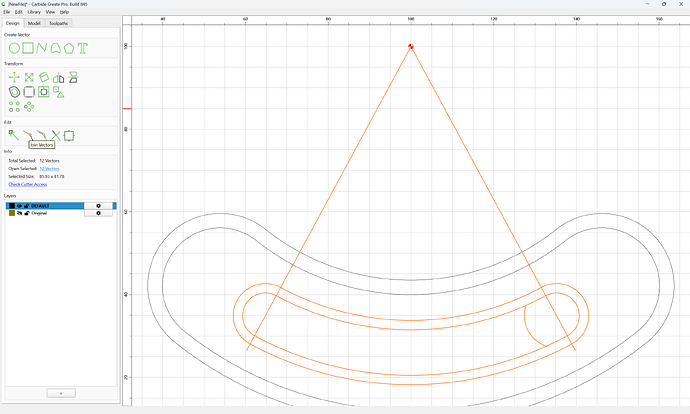Toggle lock on DEFAULT layer

(26, 206)
